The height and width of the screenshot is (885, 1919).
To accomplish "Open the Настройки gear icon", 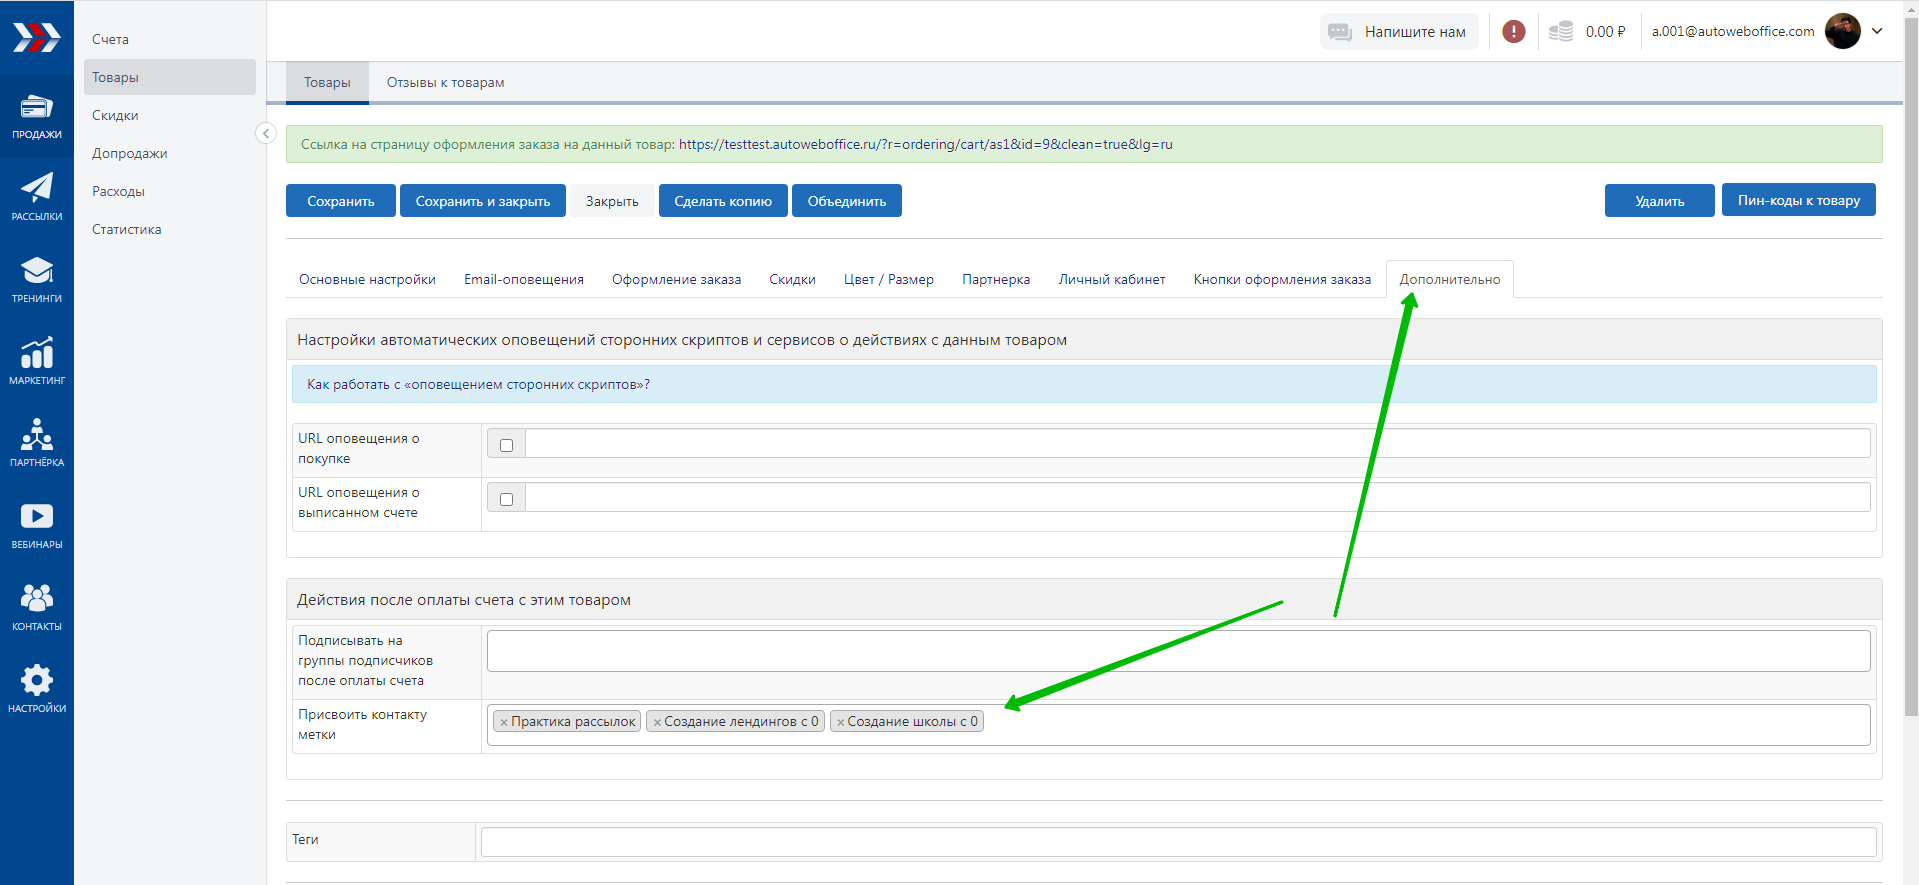I will point(37,688).
